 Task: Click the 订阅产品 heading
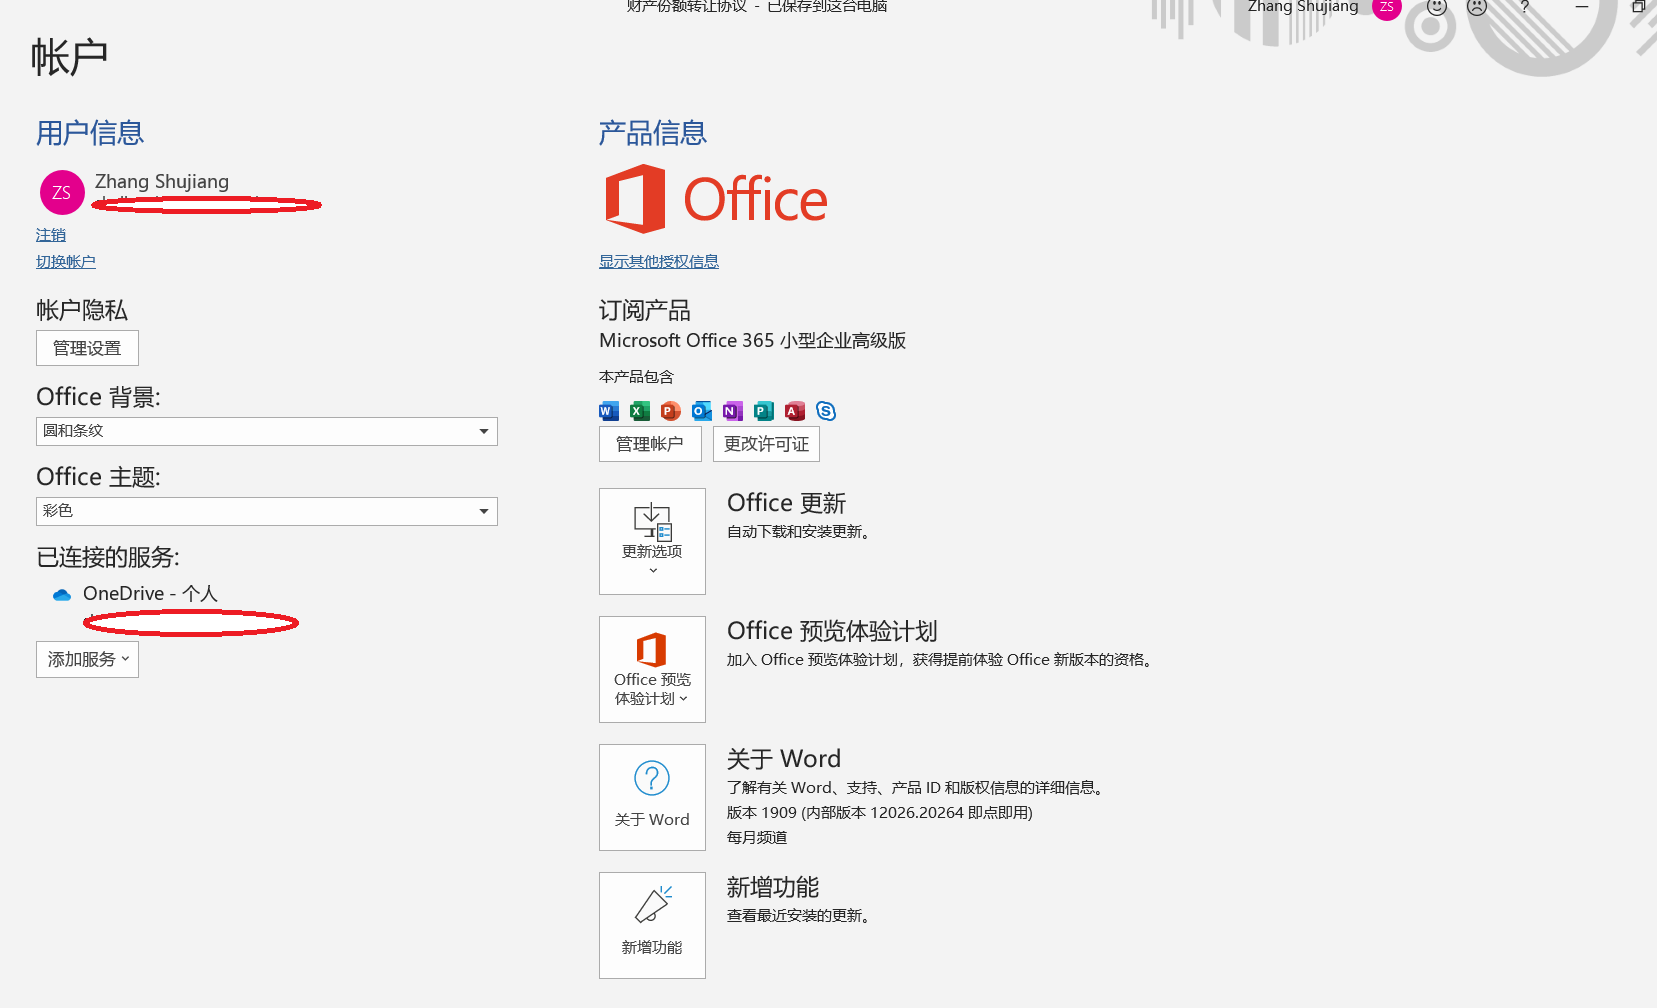[x=645, y=310]
